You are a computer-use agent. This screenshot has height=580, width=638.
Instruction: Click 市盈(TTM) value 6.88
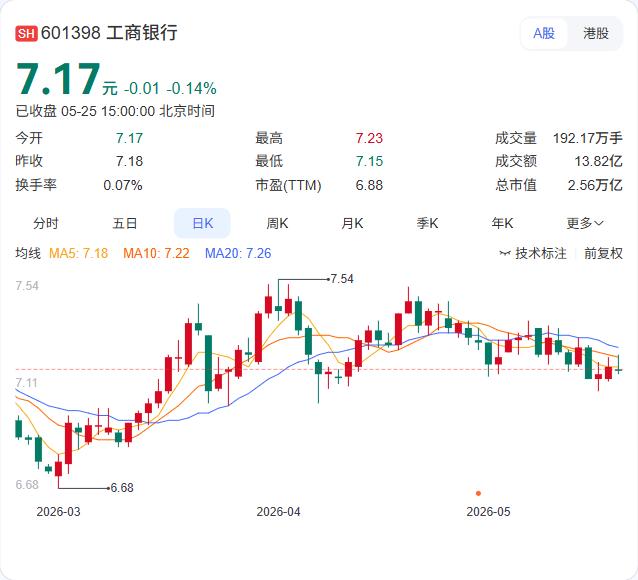point(369,185)
